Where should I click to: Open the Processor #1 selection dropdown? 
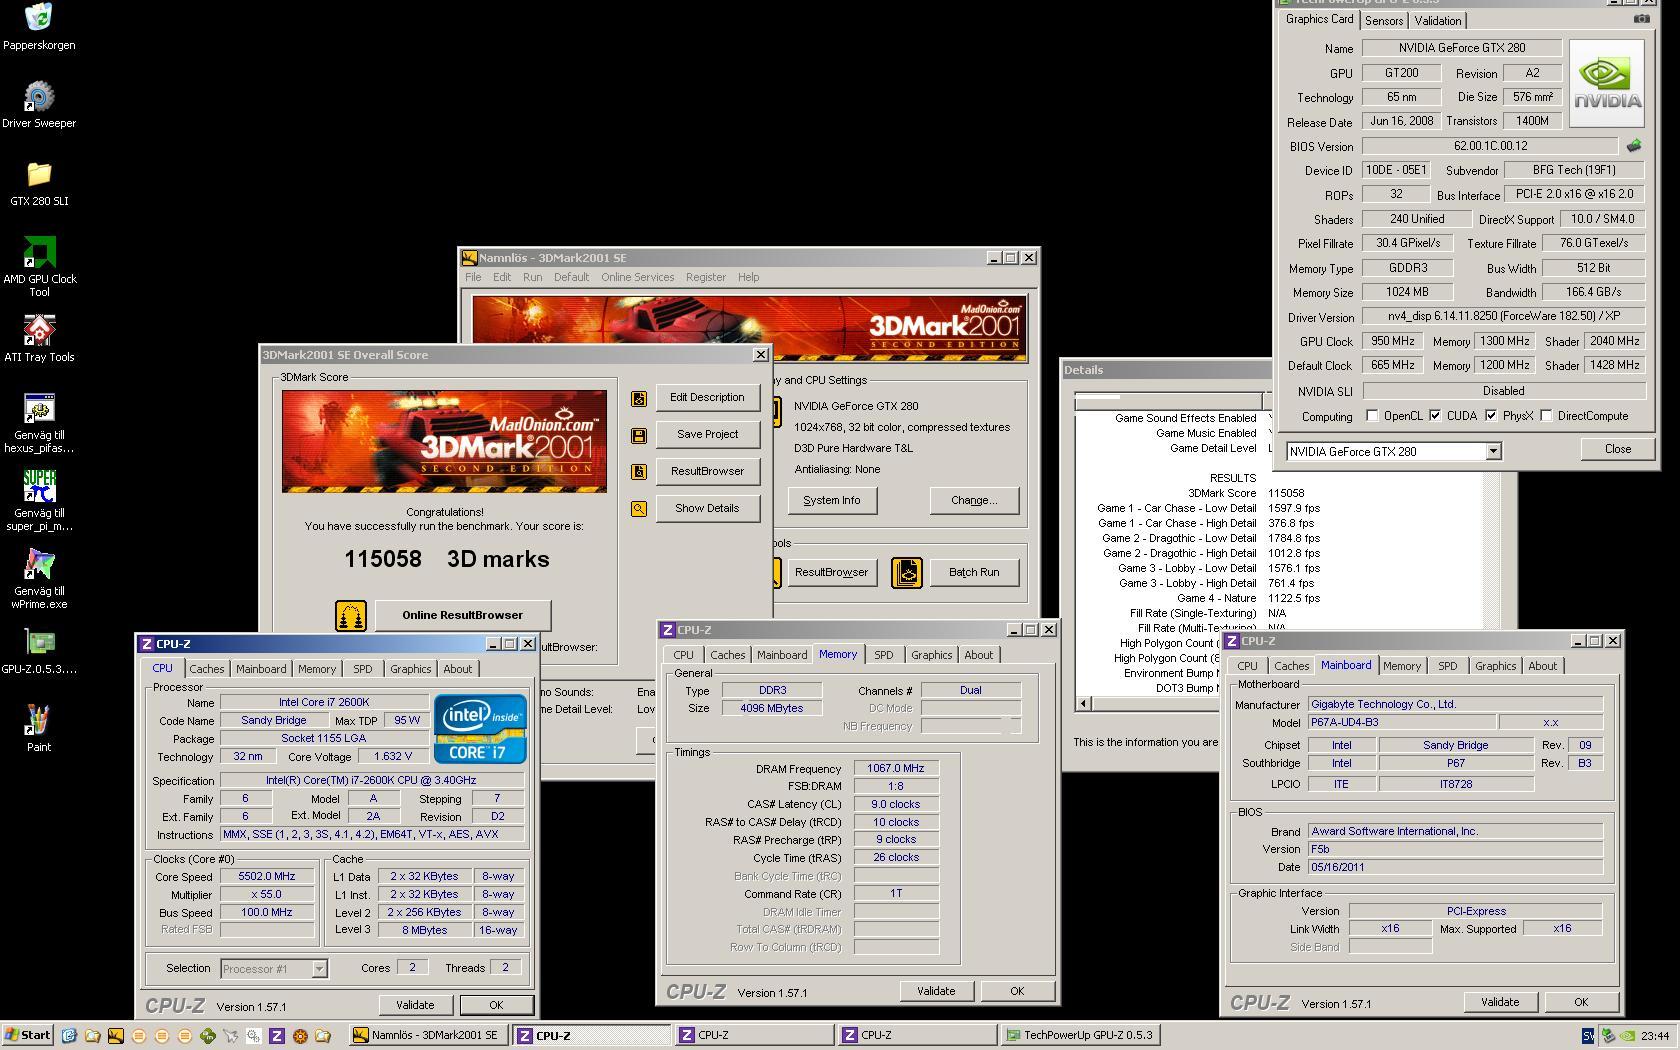coord(319,969)
